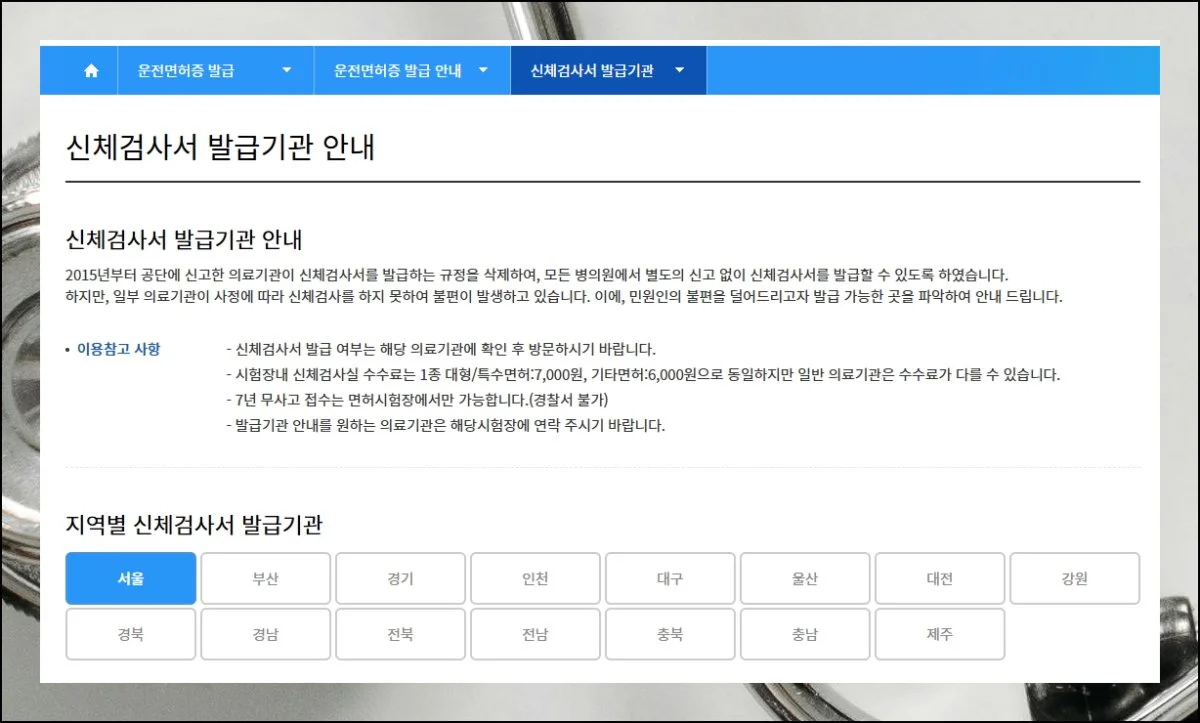The height and width of the screenshot is (723, 1200).
Task: Select the 강원 region button
Action: pyautogui.click(x=1075, y=579)
